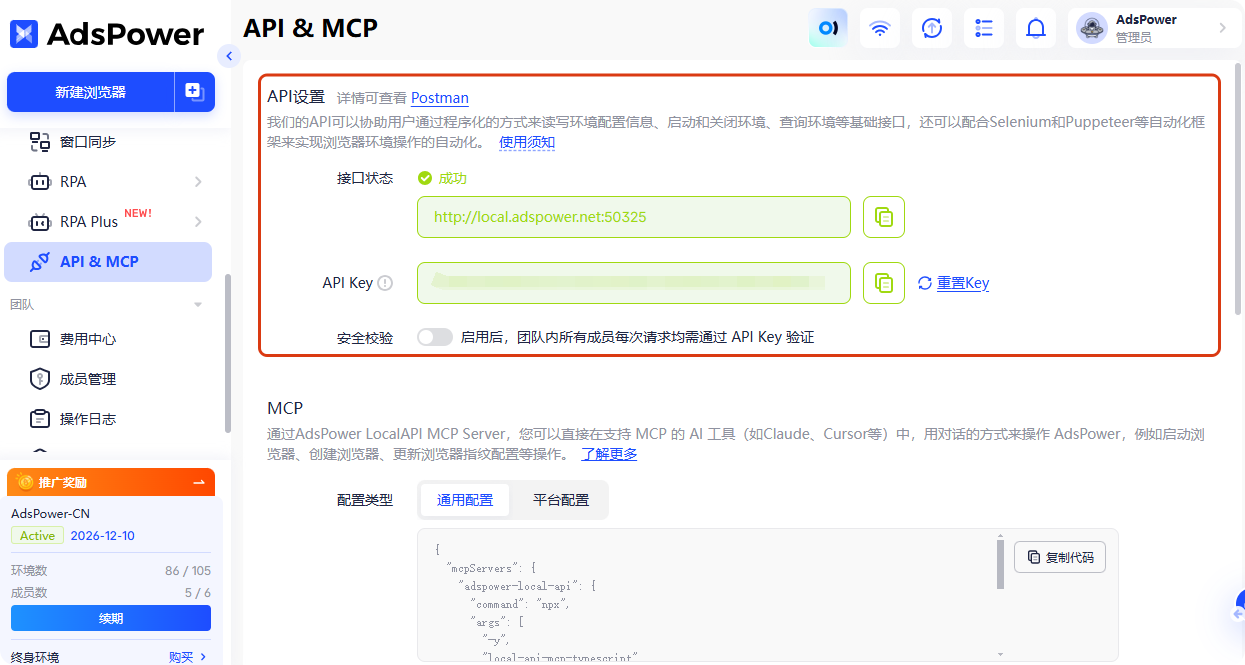
Task: Click the member management shield icon
Action: [40, 379]
